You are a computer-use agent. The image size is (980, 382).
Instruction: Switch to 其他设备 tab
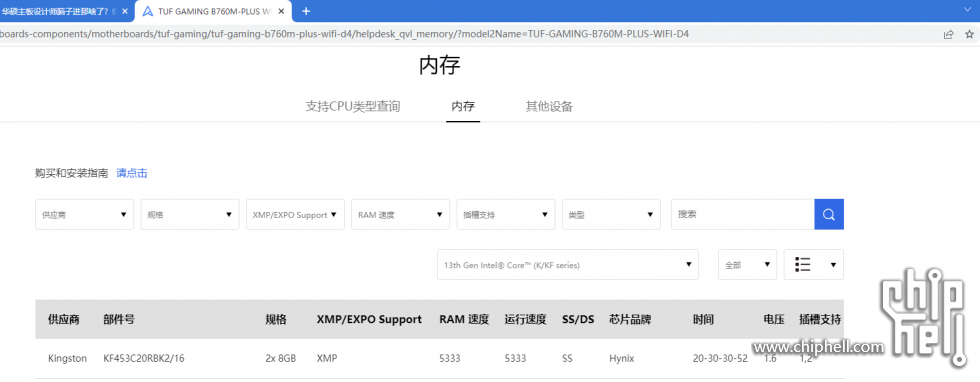[549, 106]
